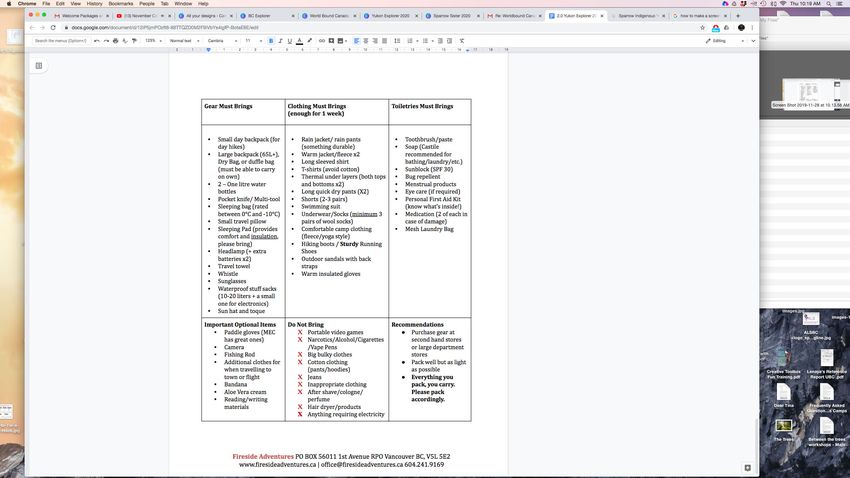This screenshot has width=850, height=478.
Task: Click Explore button at bottom right
Action: tap(748, 468)
